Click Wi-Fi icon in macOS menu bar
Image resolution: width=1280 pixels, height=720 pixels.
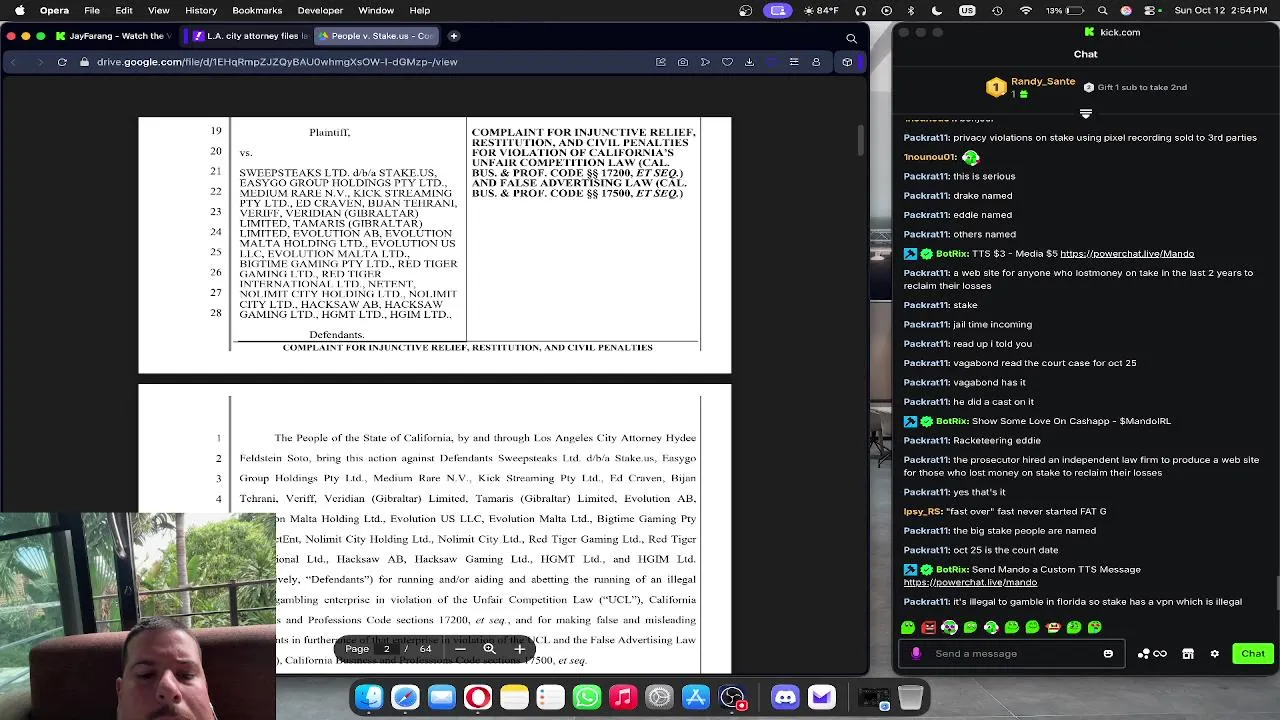pyautogui.click(x=1025, y=10)
